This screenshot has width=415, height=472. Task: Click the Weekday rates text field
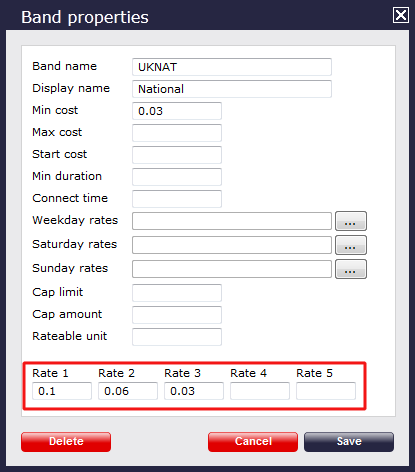(232, 221)
